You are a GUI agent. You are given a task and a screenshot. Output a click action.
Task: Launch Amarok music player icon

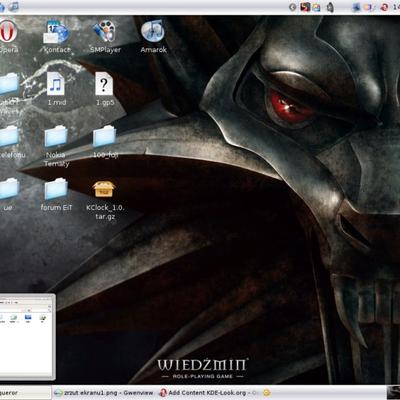[153, 31]
